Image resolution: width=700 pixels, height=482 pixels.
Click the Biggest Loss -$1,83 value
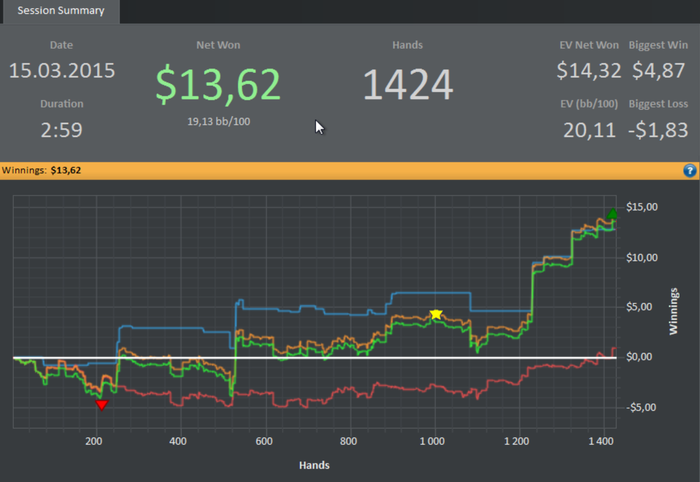[x=658, y=130]
